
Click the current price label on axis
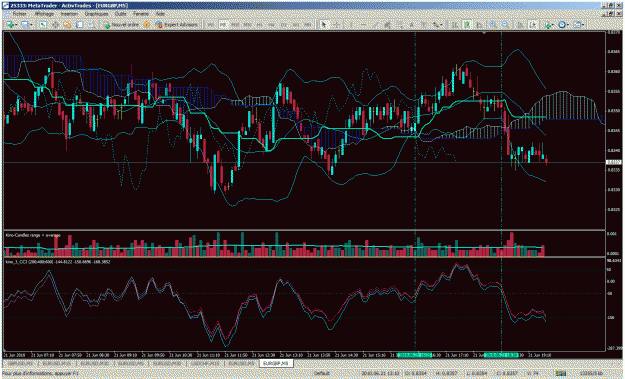(613, 162)
